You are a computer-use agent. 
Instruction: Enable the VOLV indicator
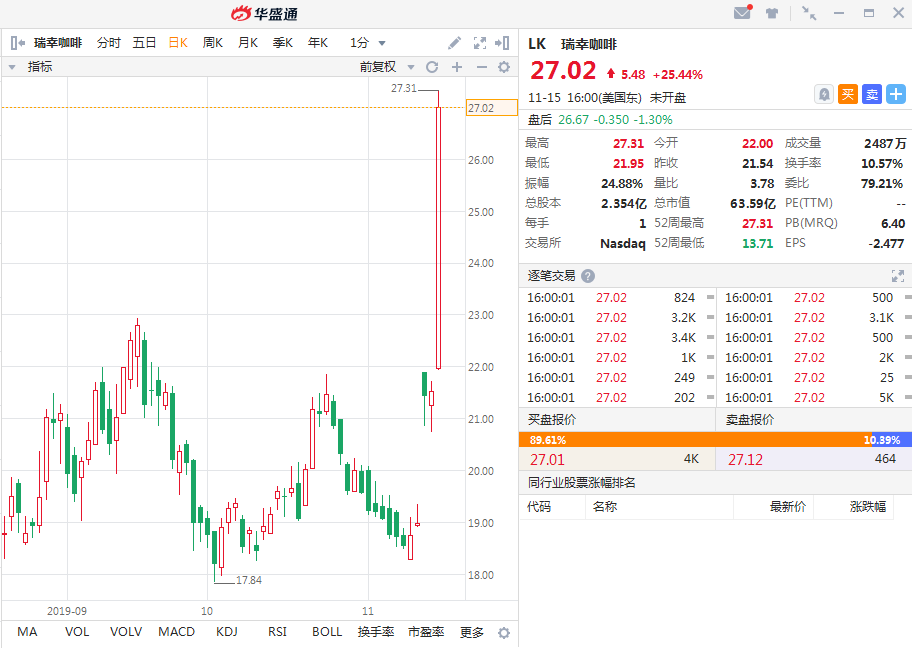click(126, 632)
